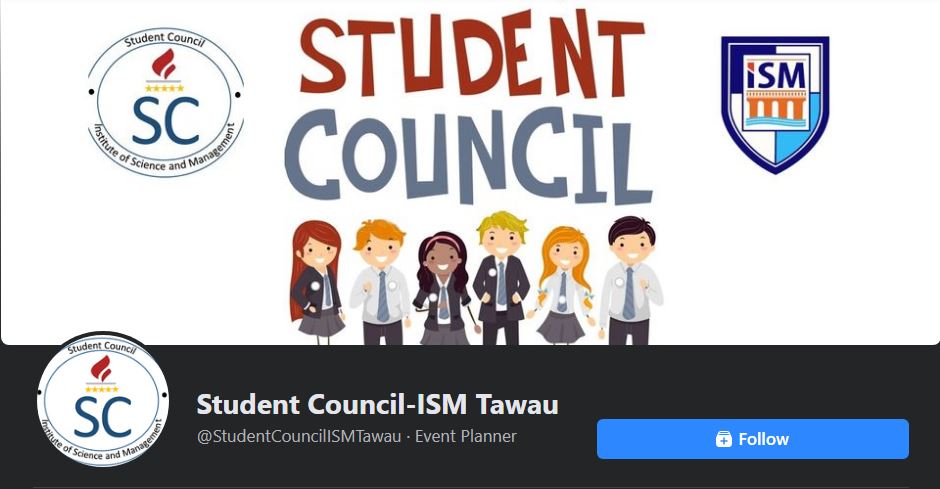Screen dimensions: 940x489
Task: Click the ISM shield logo in cover
Action: coord(775,105)
